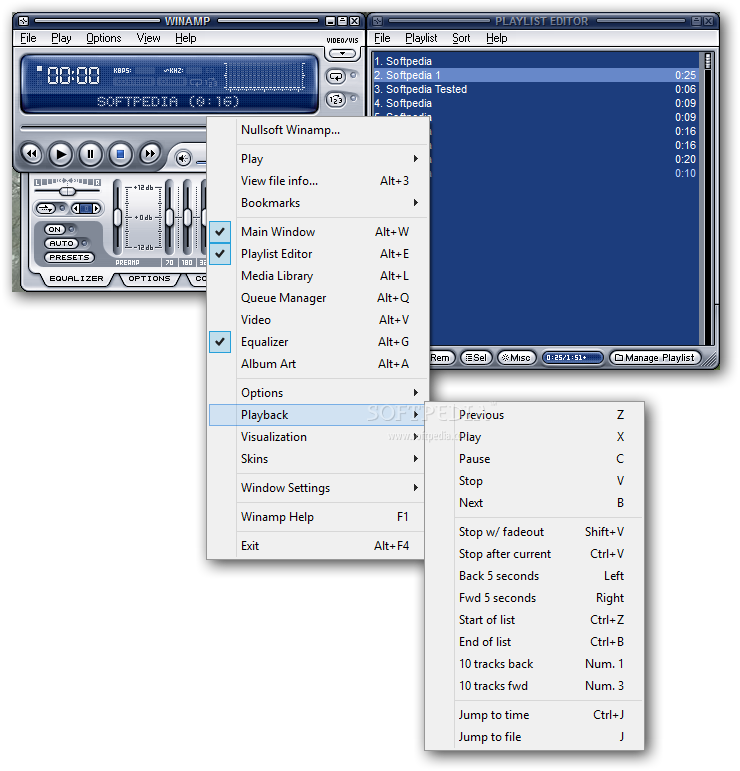
Task: Choose Stop after current
Action: (x=534, y=554)
